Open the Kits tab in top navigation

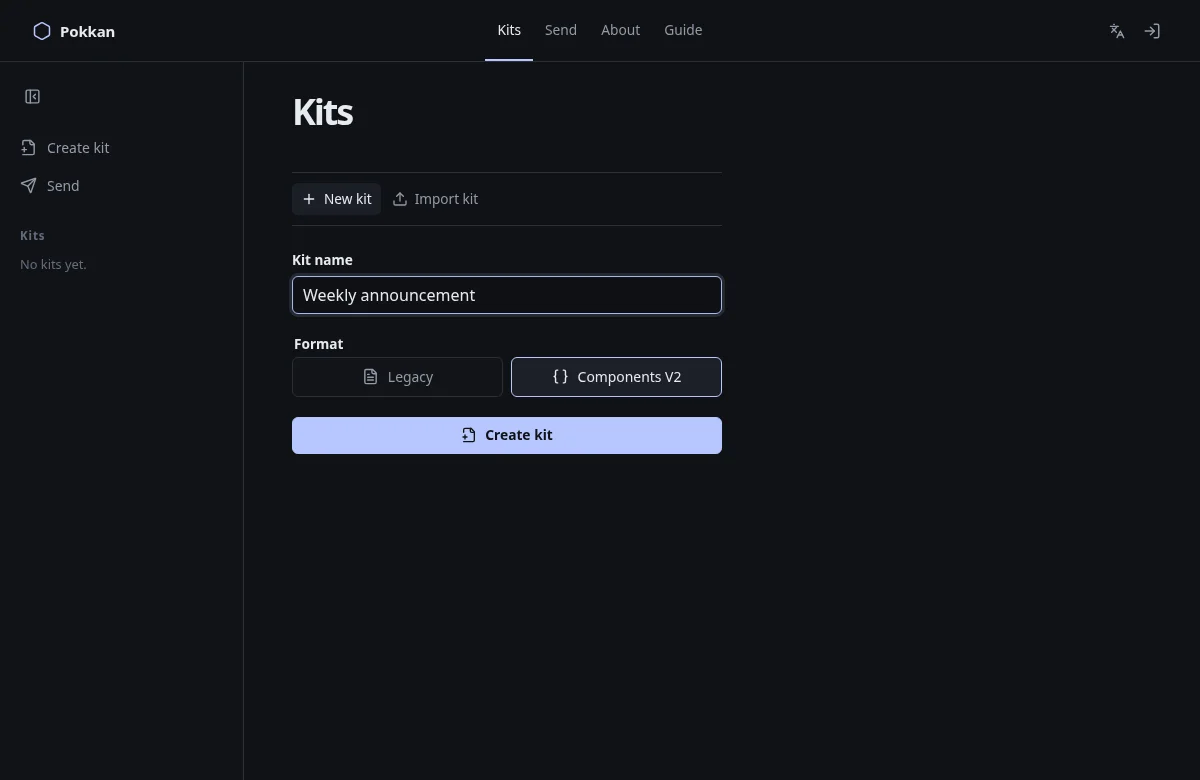click(509, 30)
